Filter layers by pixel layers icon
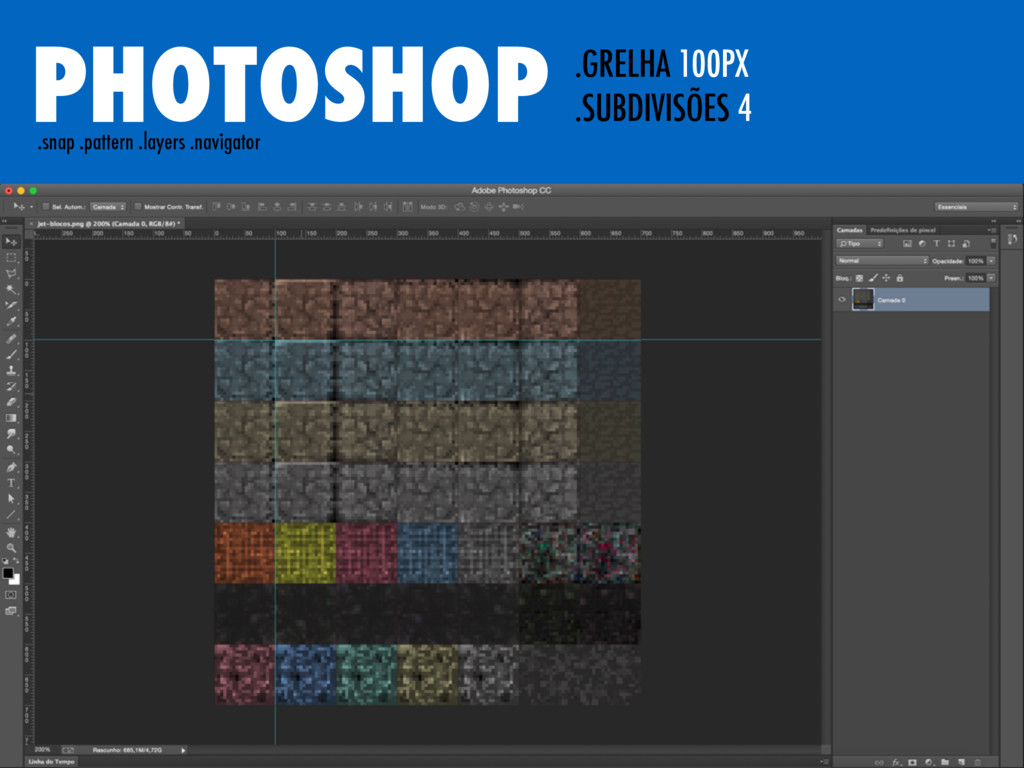Screen dimensions: 1024x768 [907, 244]
